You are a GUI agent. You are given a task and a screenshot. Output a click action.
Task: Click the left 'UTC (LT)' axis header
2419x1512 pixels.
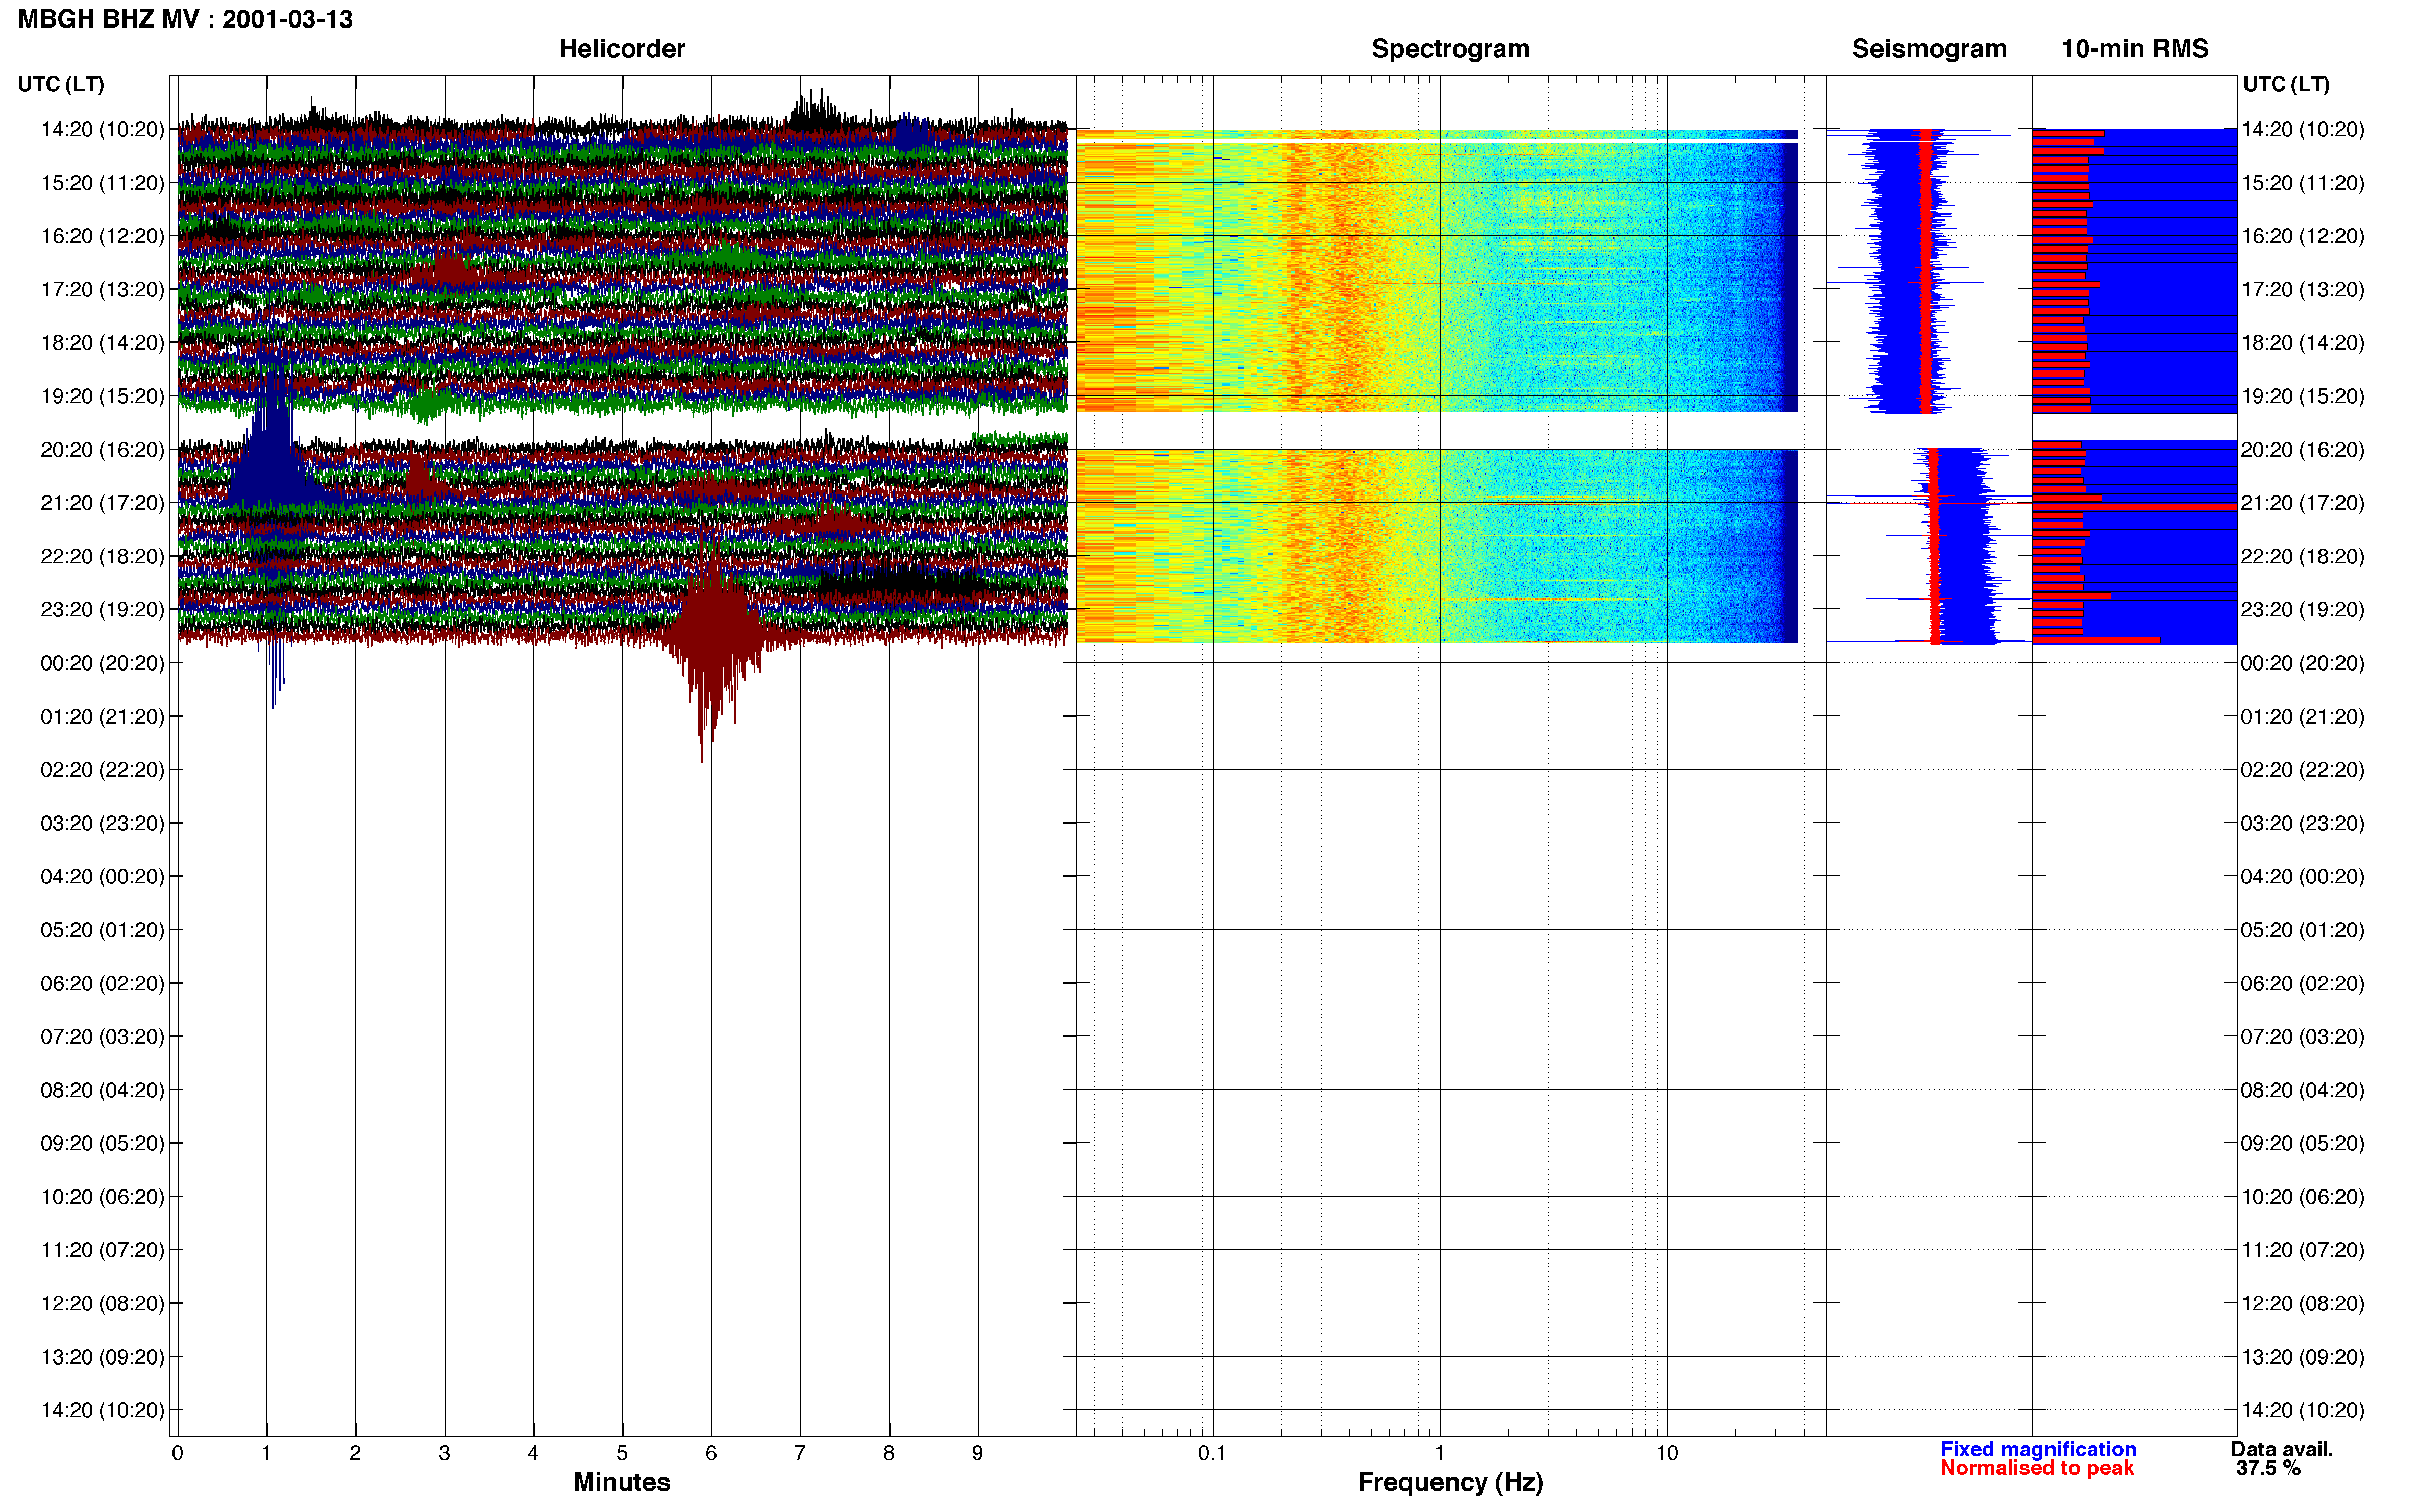[x=61, y=84]
